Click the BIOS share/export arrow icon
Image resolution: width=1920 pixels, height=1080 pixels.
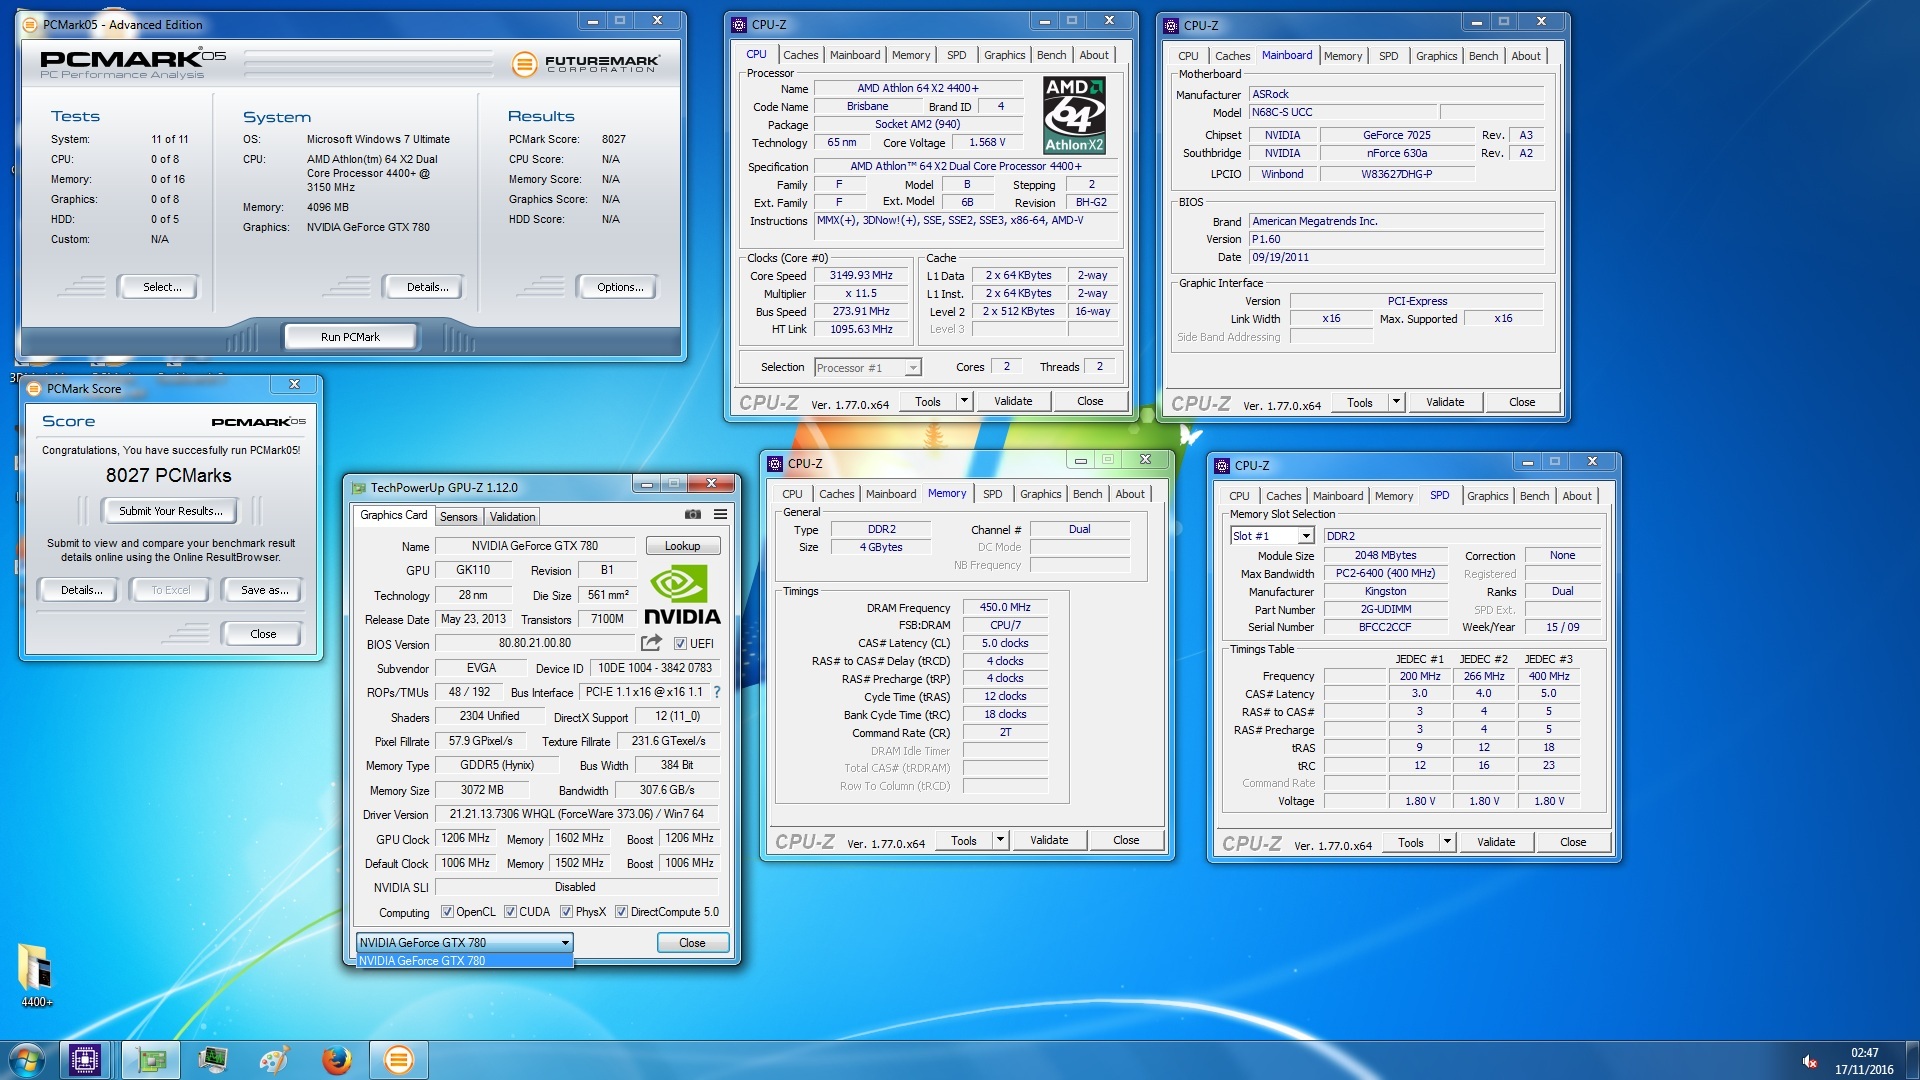pyautogui.click(x=651, y=643)
